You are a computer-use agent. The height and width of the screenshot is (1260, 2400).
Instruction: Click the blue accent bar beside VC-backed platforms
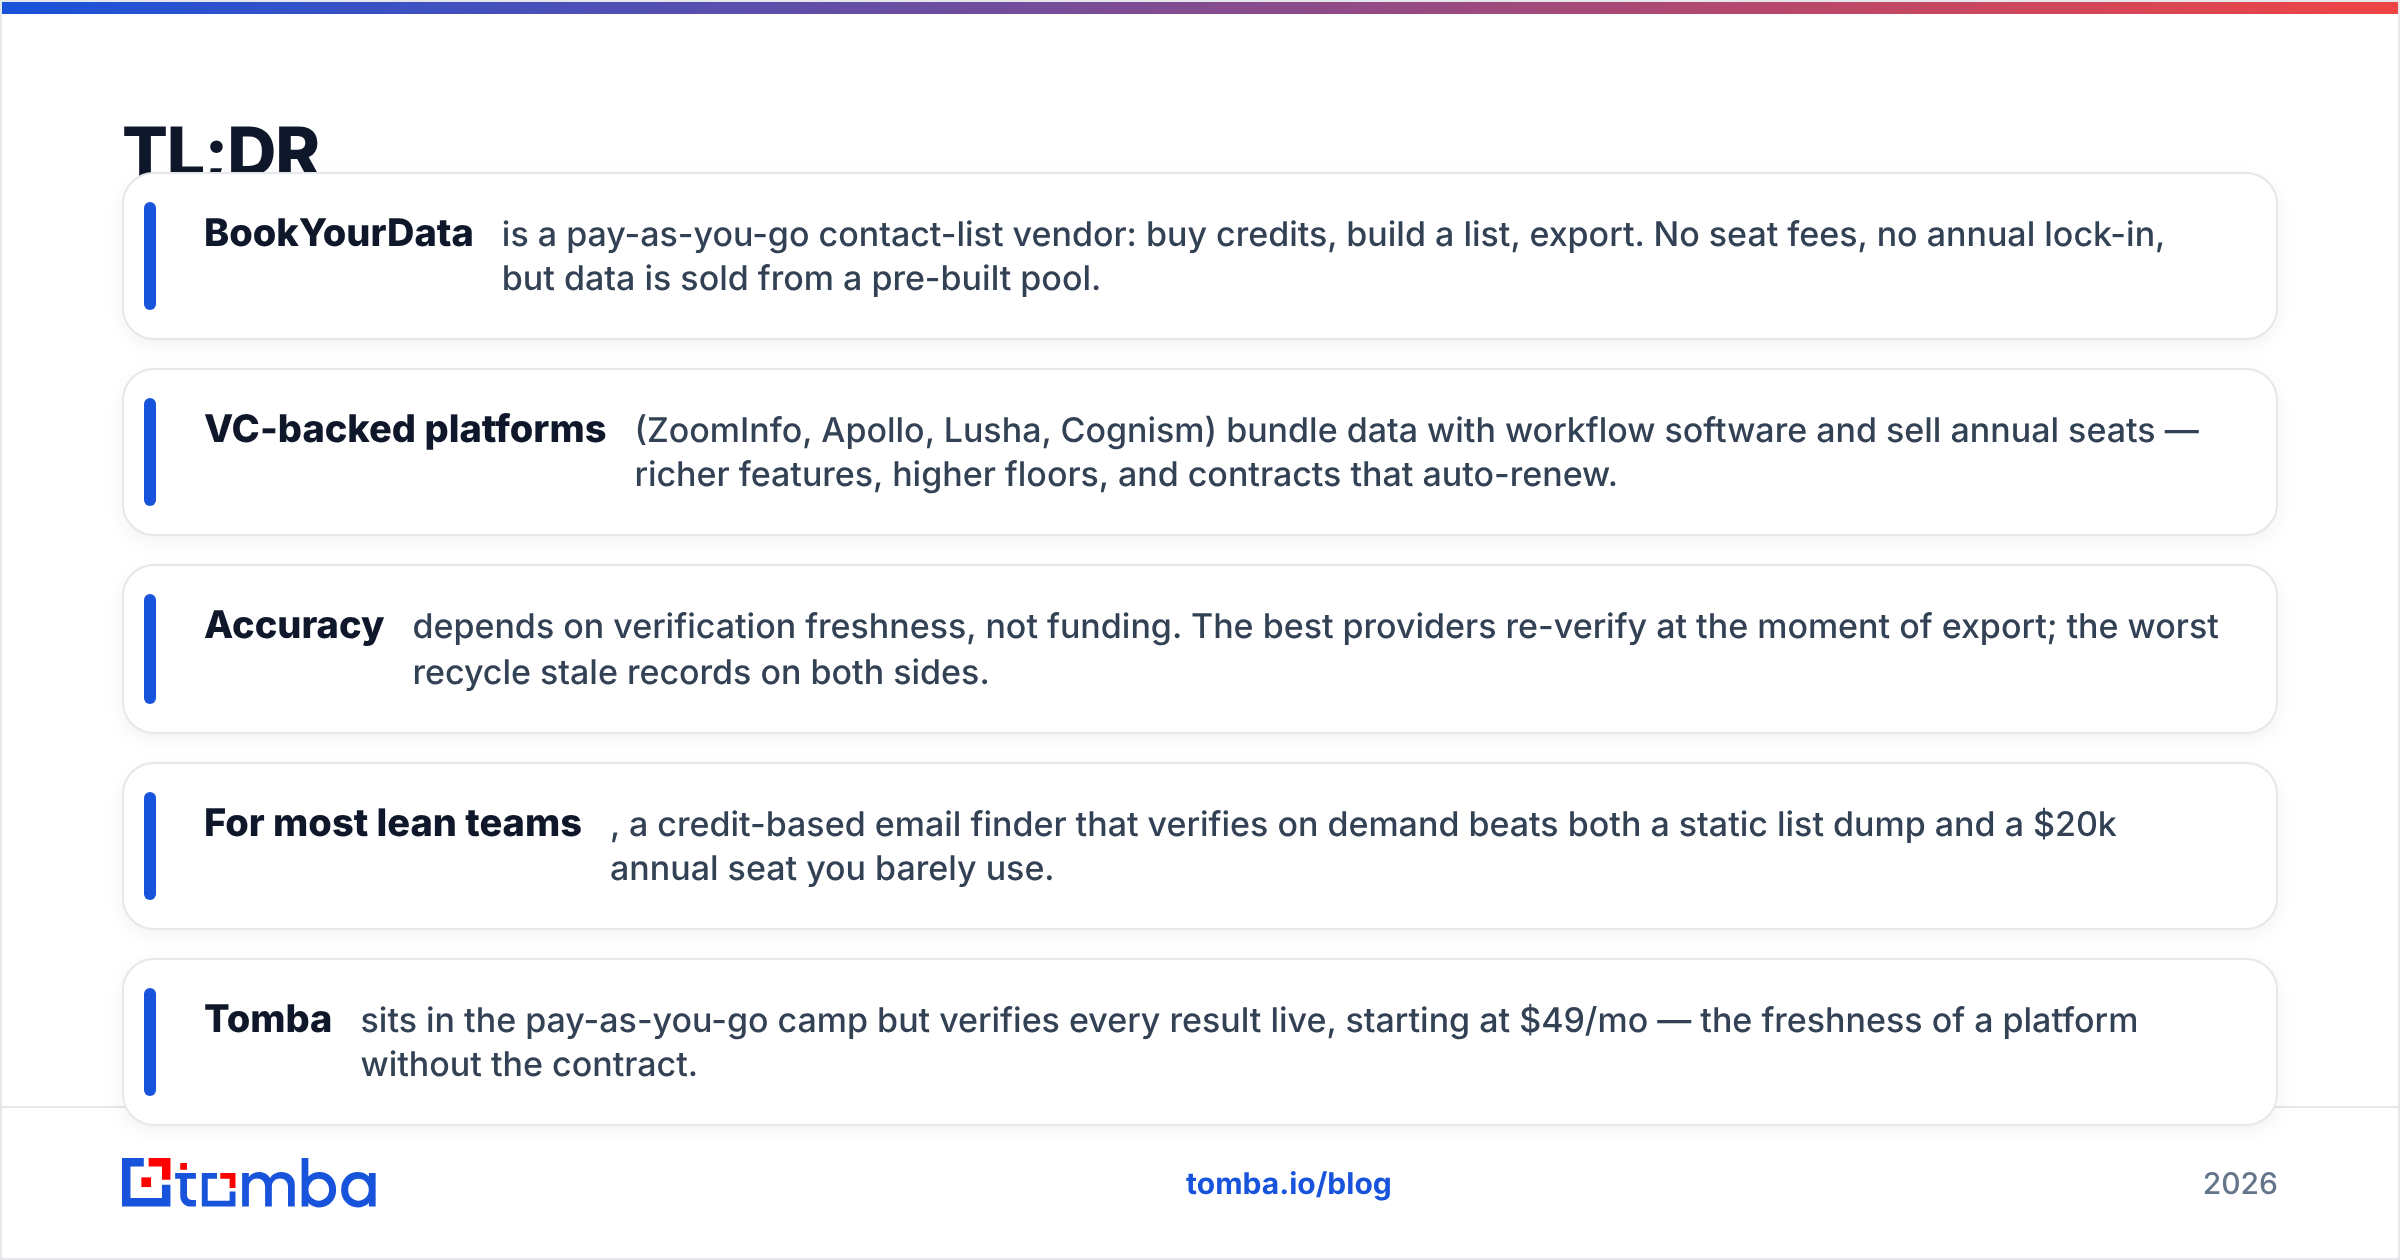[150, 452]
